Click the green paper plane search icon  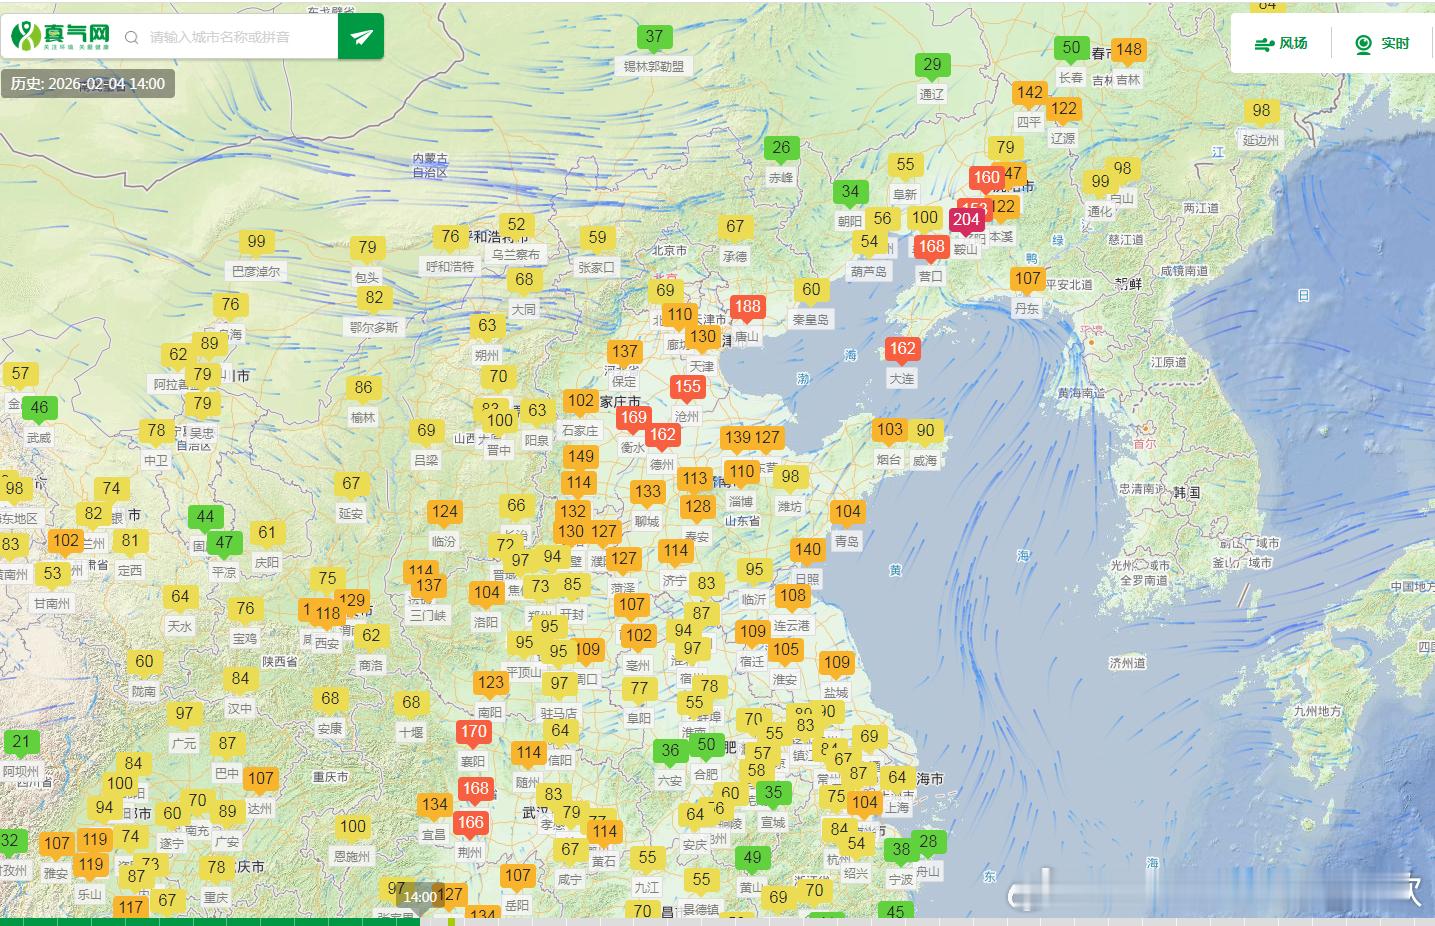point(359,36)
